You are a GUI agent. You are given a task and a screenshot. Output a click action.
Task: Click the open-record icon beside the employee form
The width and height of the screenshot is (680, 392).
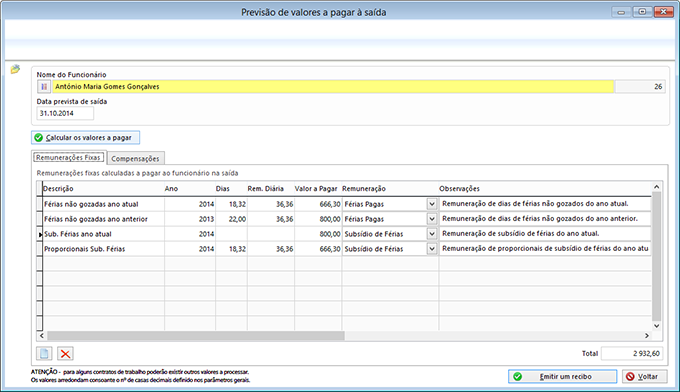click(x=15, y=69)
